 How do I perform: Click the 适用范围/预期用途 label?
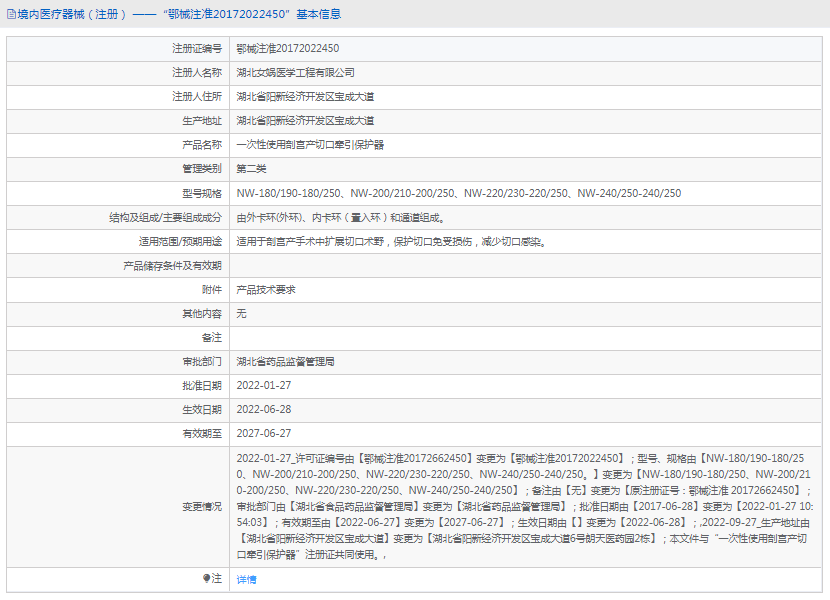[x=181, y=241]
